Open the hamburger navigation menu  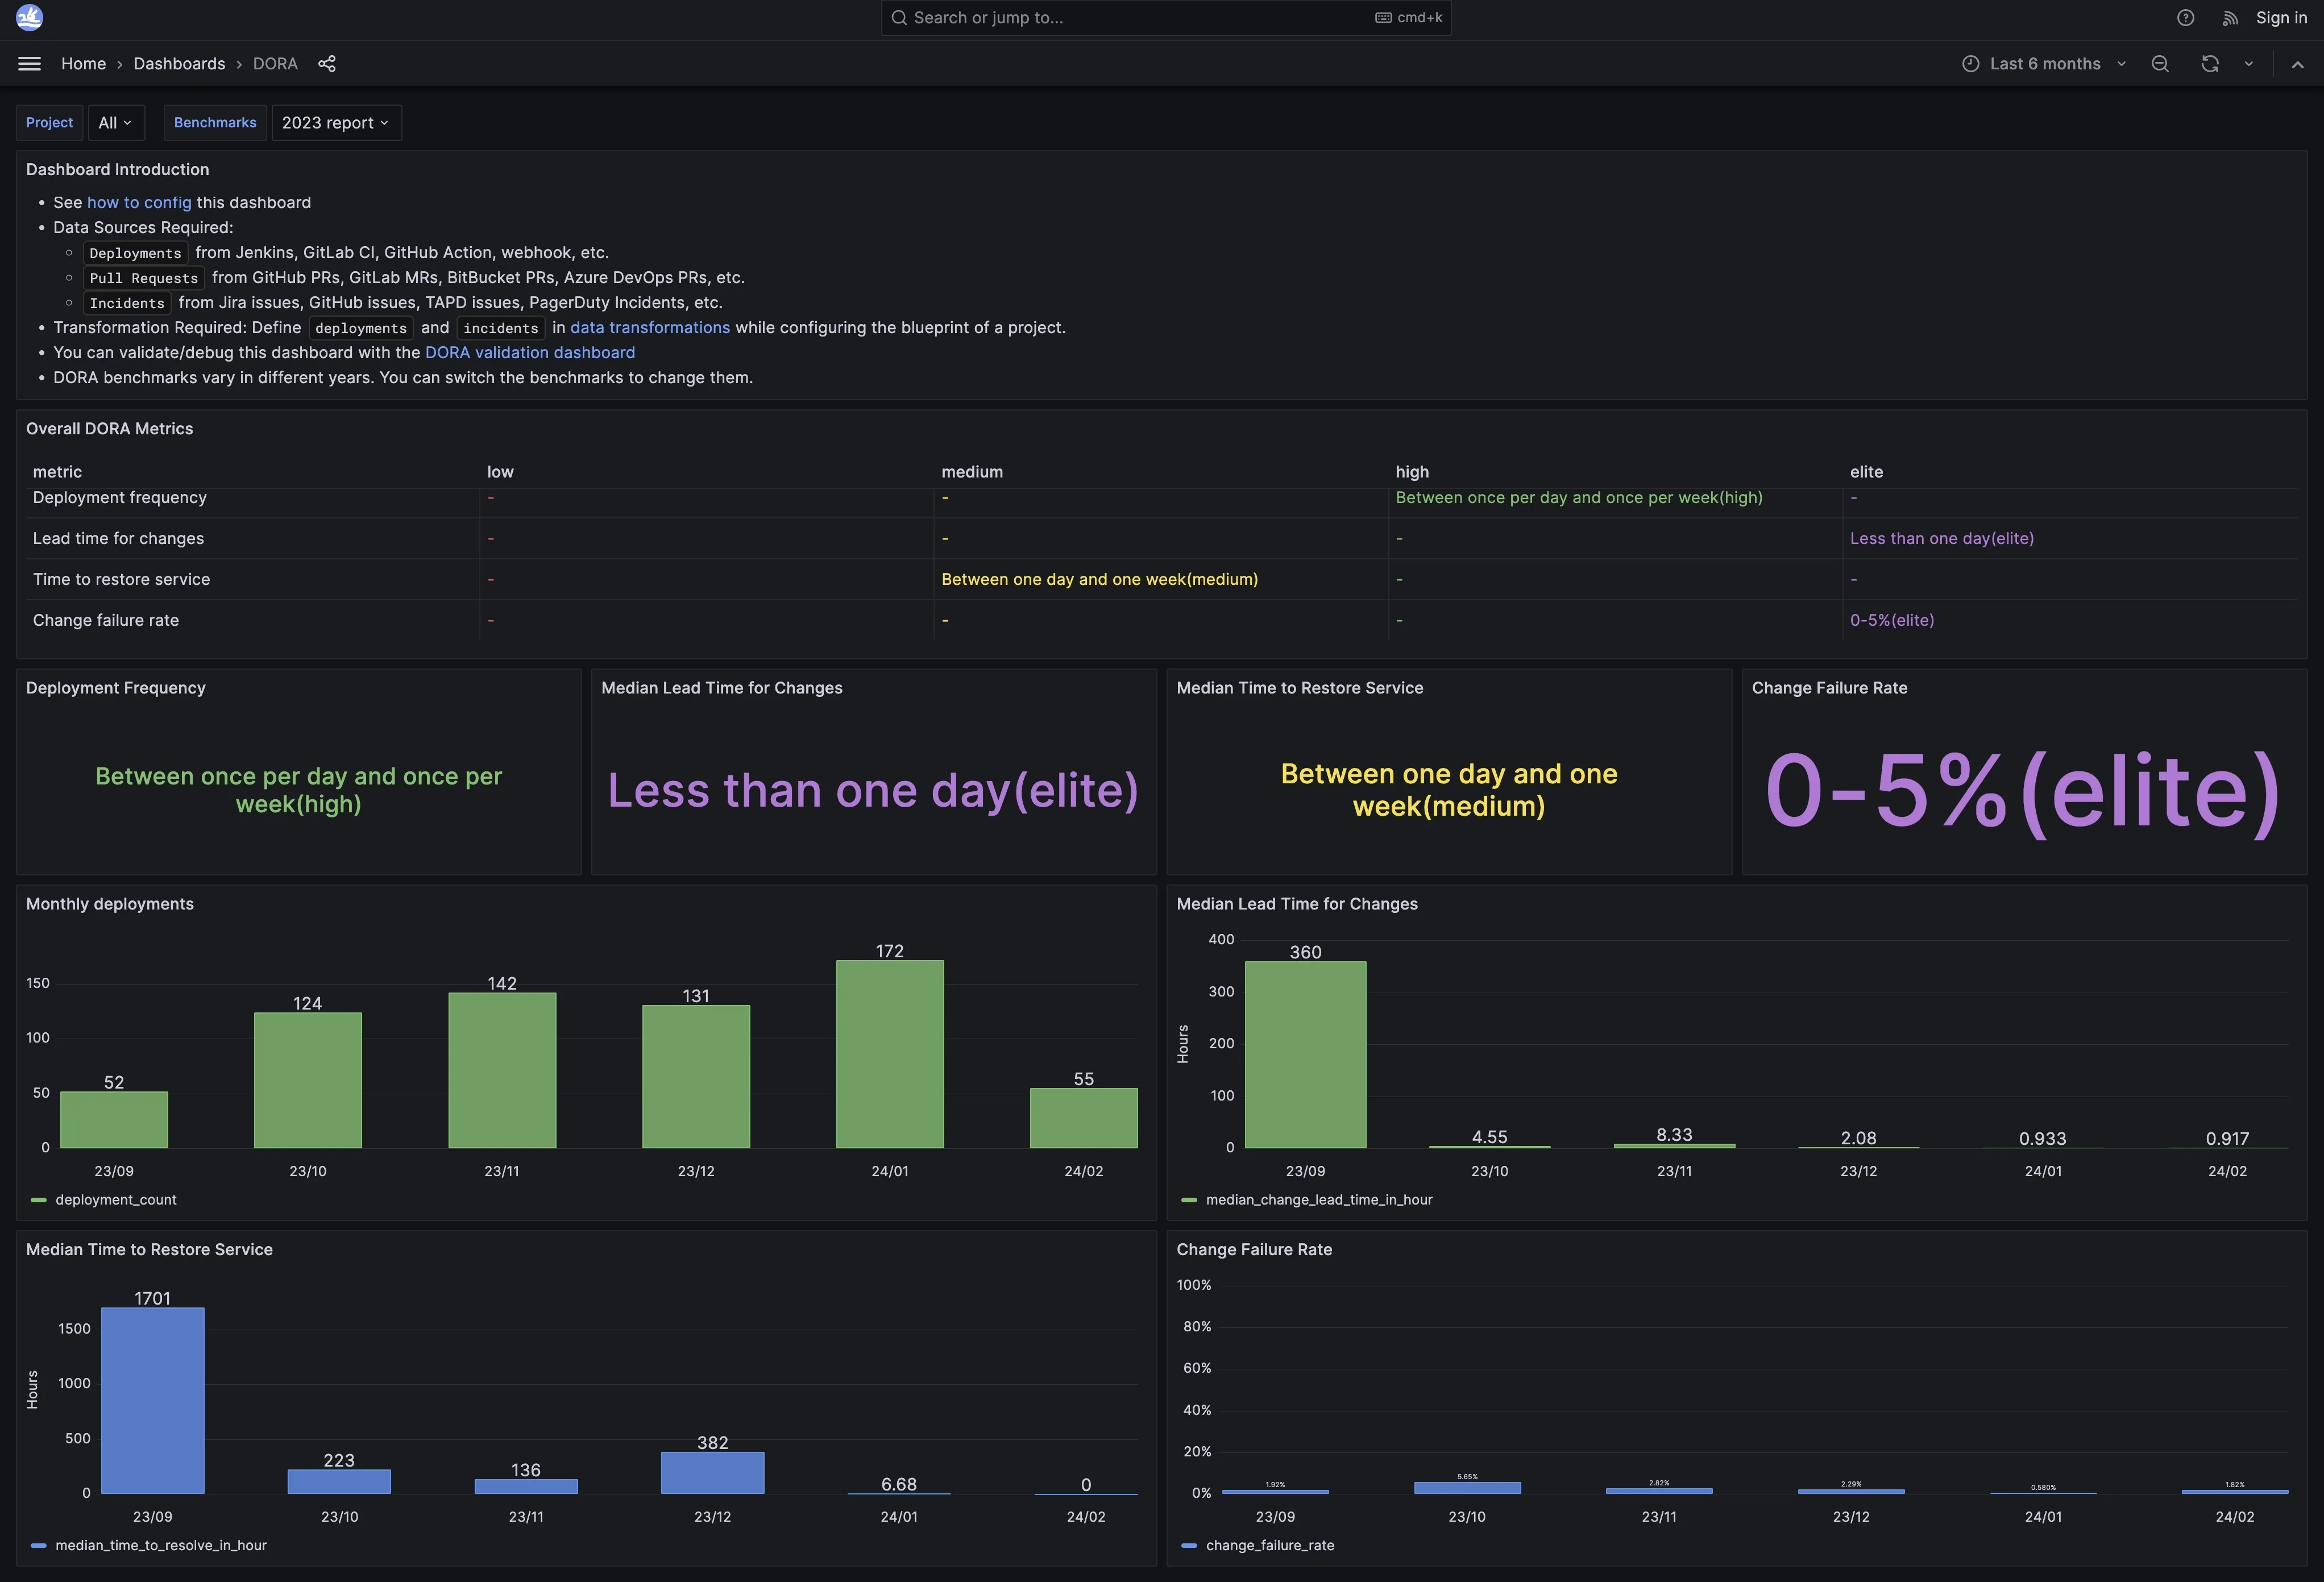click(30, 64)
